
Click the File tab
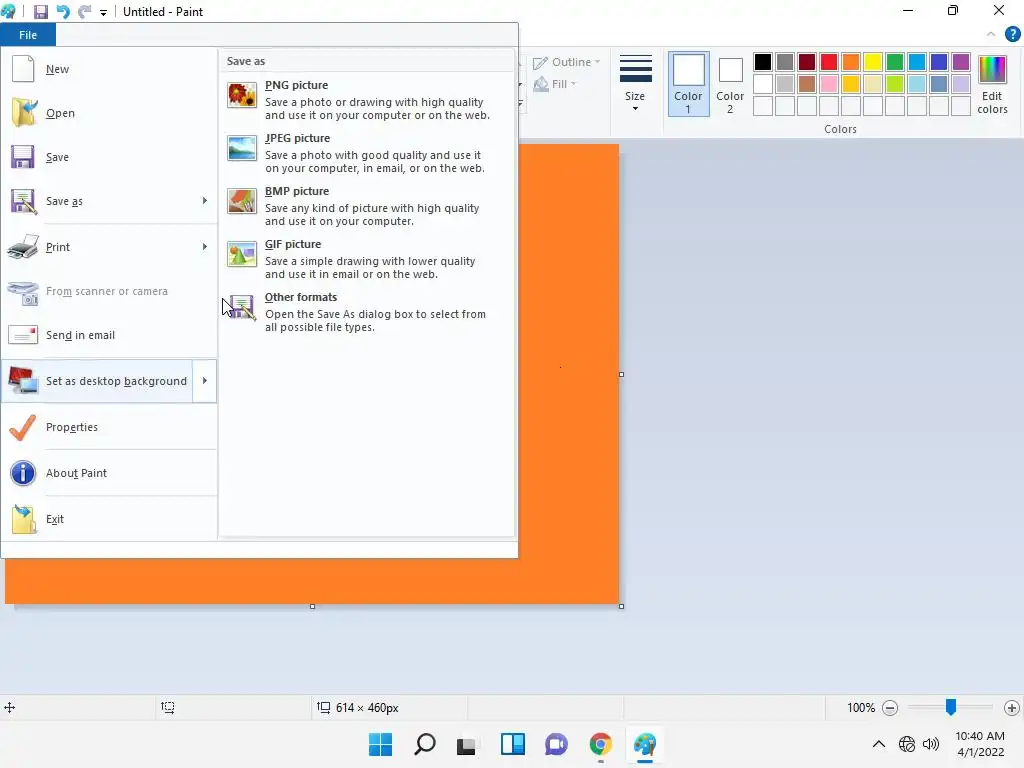click(x=28, y=35)
